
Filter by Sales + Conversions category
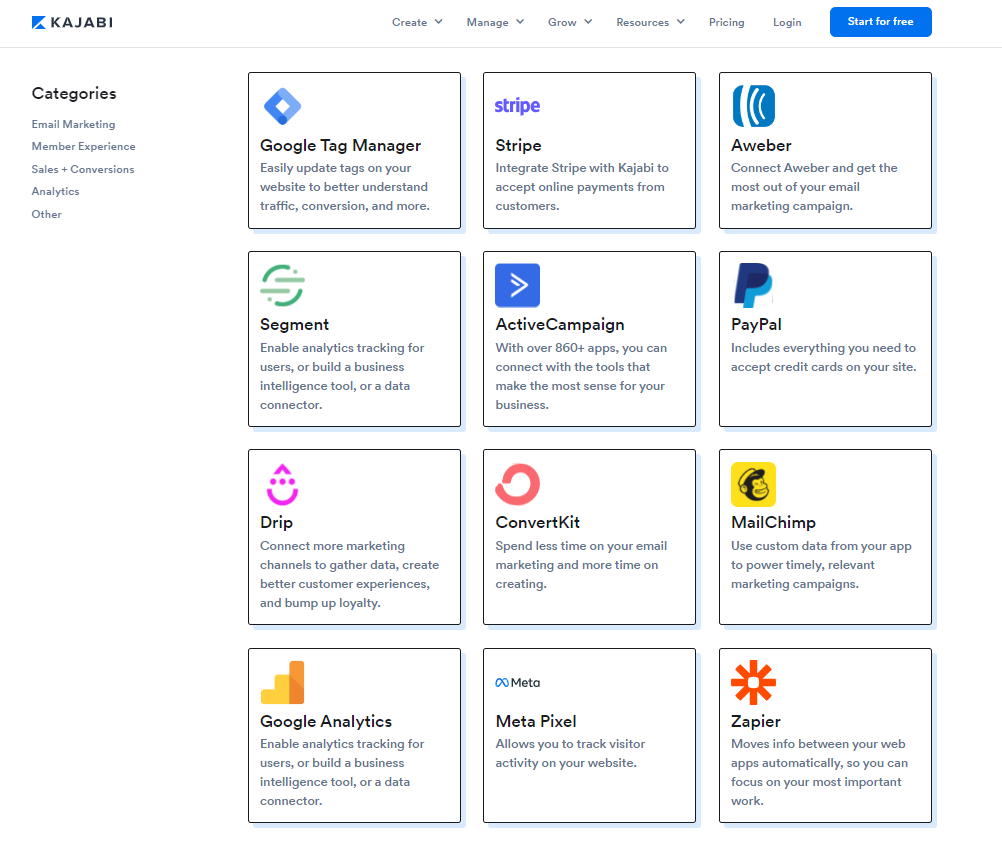tap(83, 169)
